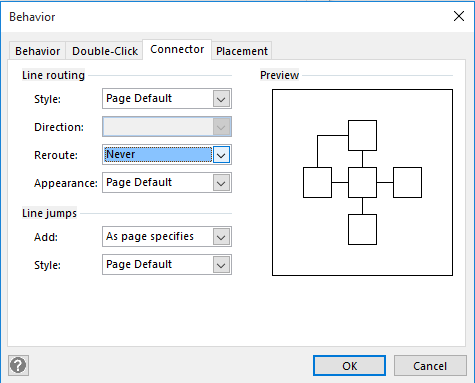
Task: Expand the Line routing Style dropdown arrow
Action: [221, 99]
